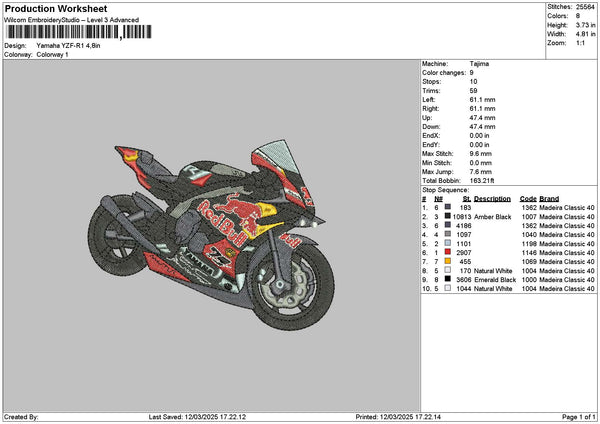Click the Max Stitch value '9.6 mm'

[x=481, y=154]
